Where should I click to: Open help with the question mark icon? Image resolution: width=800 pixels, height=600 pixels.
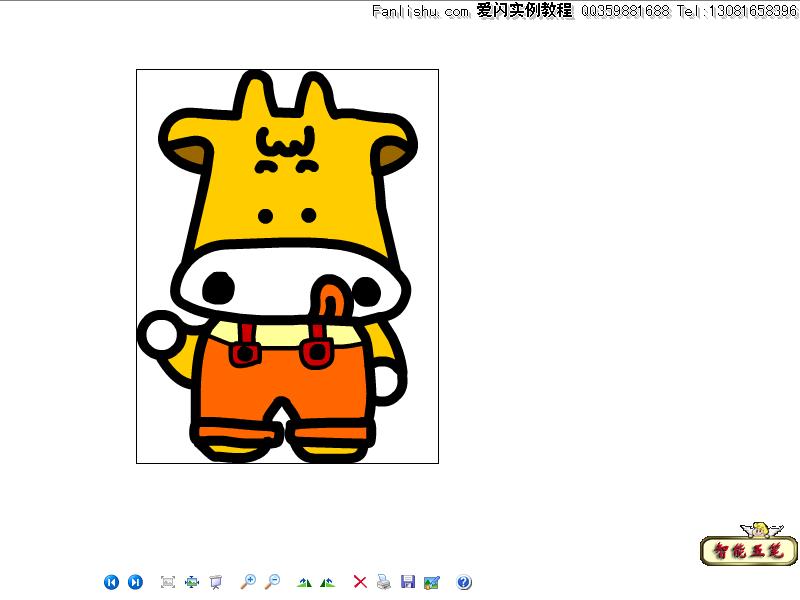(464, 582)
